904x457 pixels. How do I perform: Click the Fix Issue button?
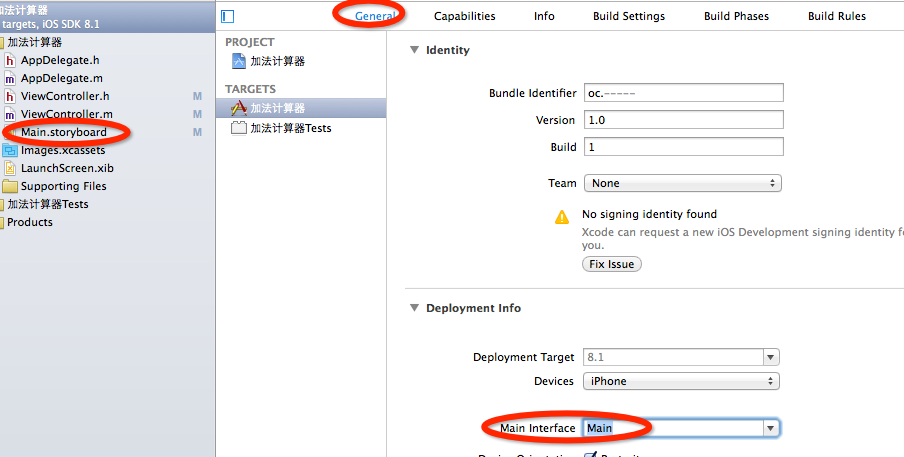tap(612, 264)
